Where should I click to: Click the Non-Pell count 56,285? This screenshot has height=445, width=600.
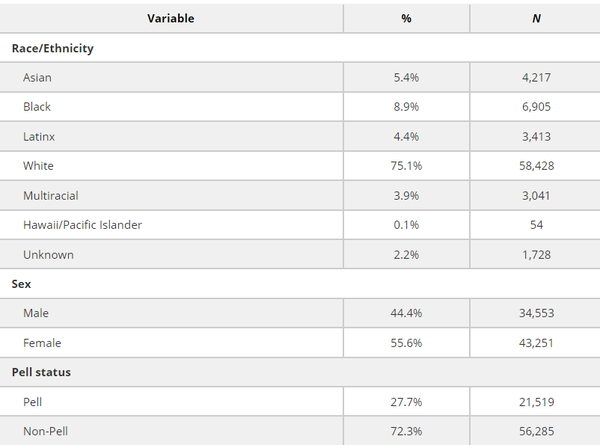[x=536, y=431]
